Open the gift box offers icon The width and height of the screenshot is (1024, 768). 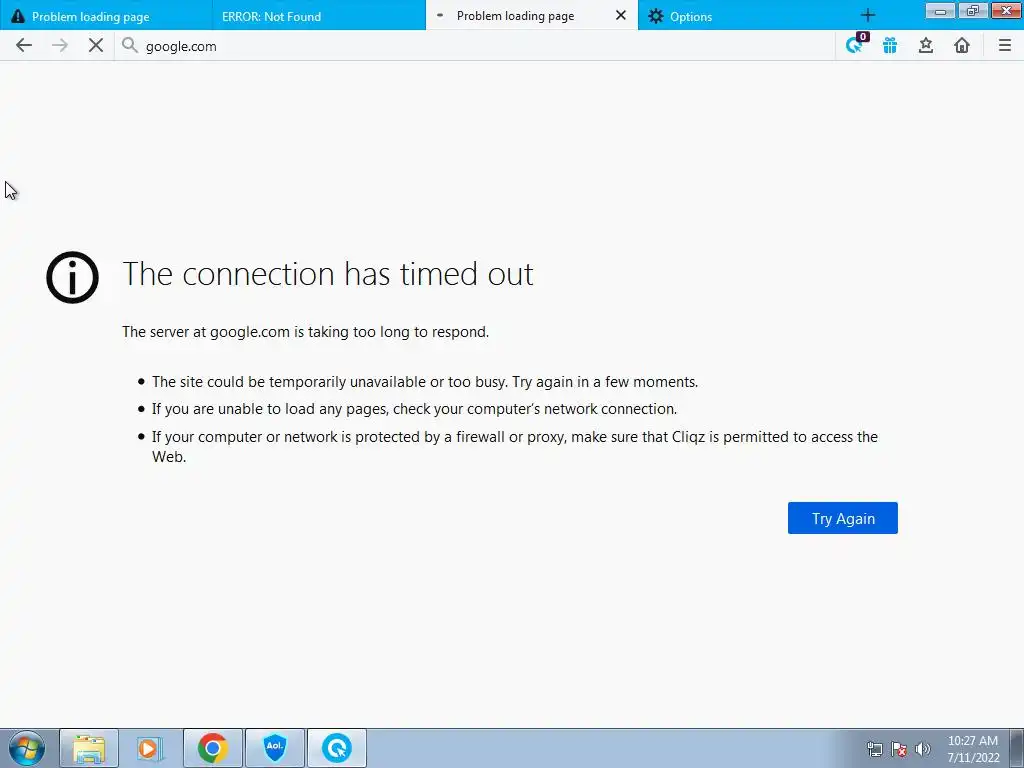pyautogui.click(x=889, y=45)
